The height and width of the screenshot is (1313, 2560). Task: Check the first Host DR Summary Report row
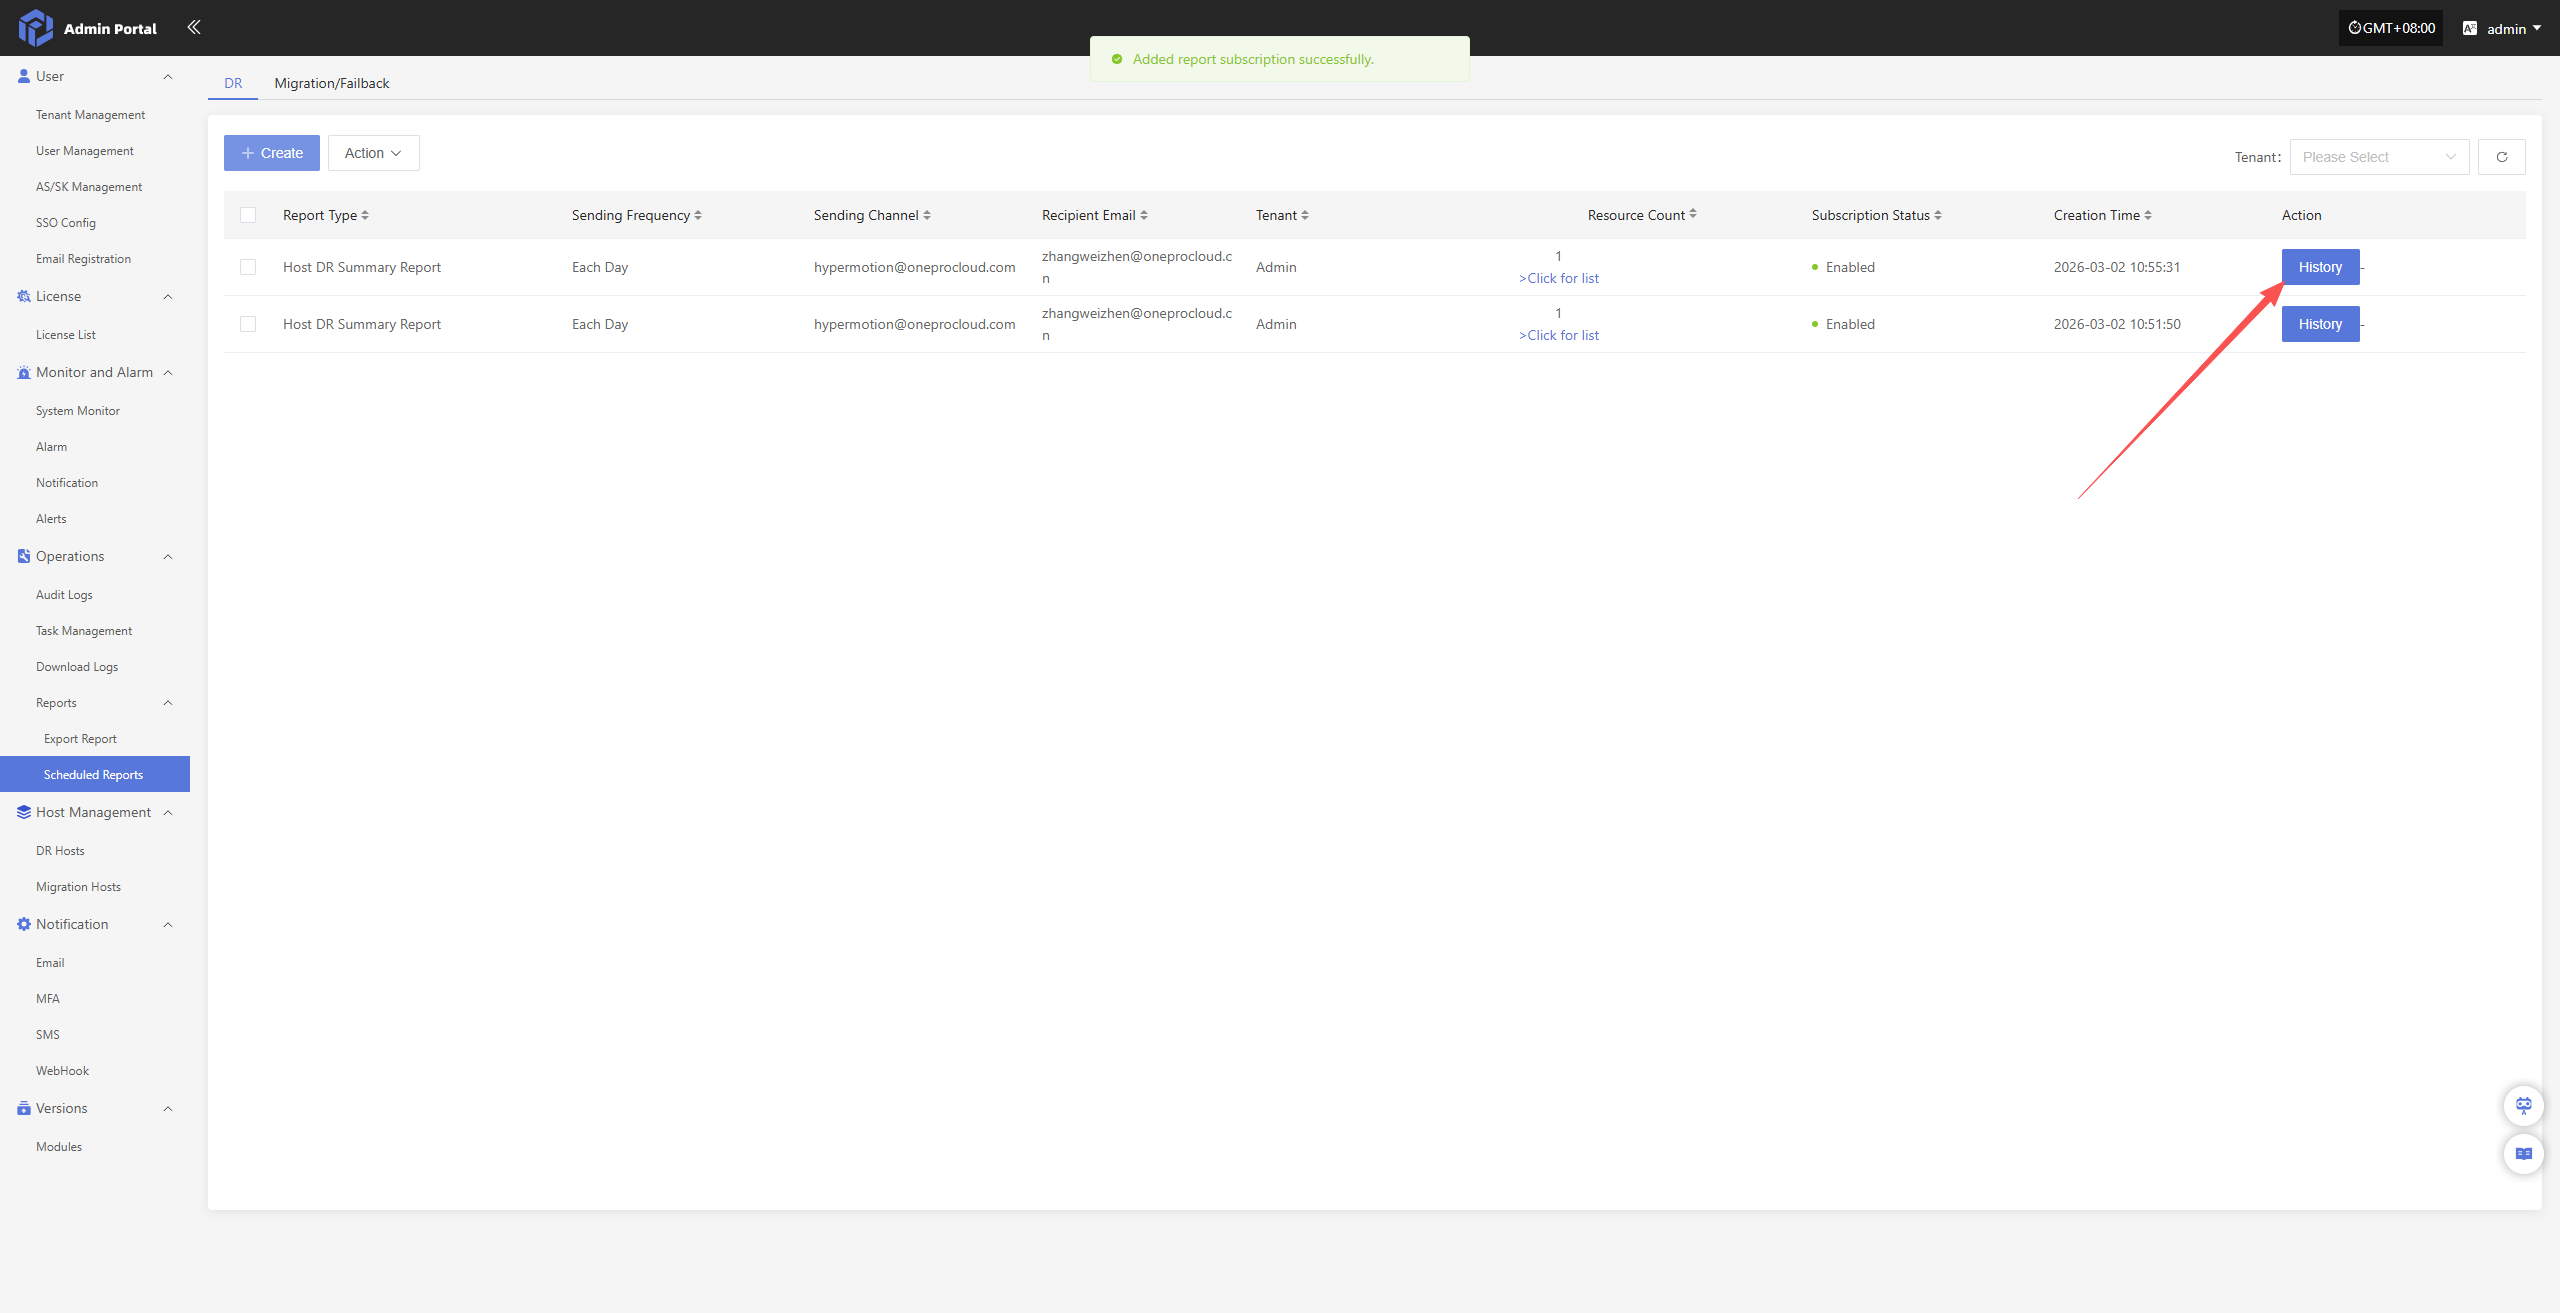pos(248,267)
